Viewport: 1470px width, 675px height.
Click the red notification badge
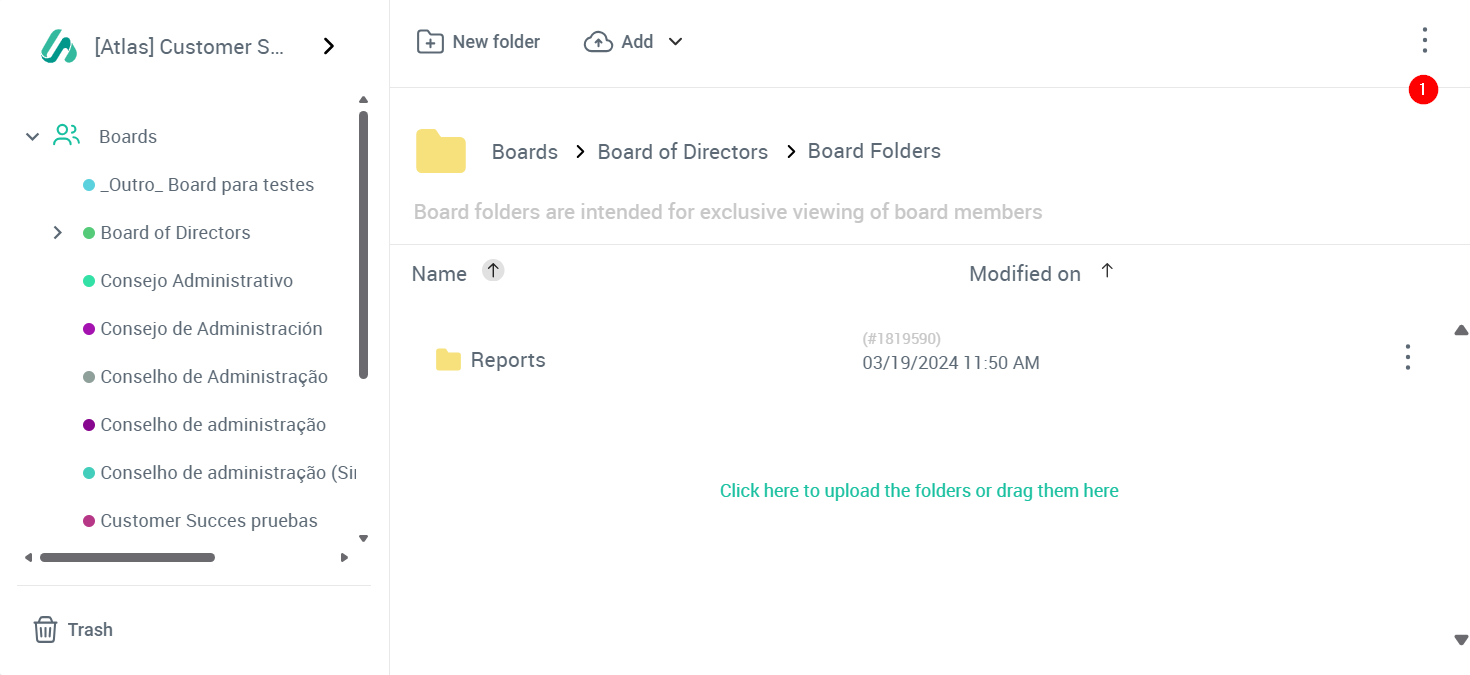click(x=1423, y=90)
